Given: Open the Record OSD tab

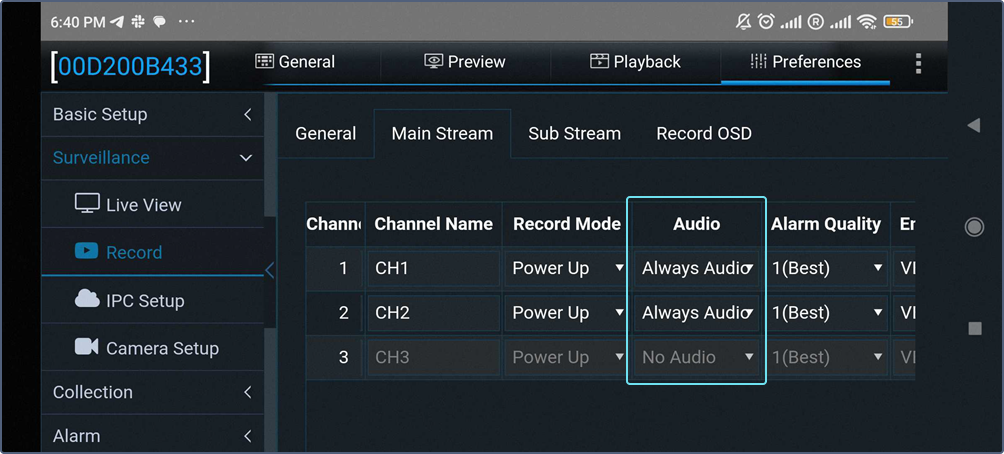Looking at the screenshot, I should point(704,134).
